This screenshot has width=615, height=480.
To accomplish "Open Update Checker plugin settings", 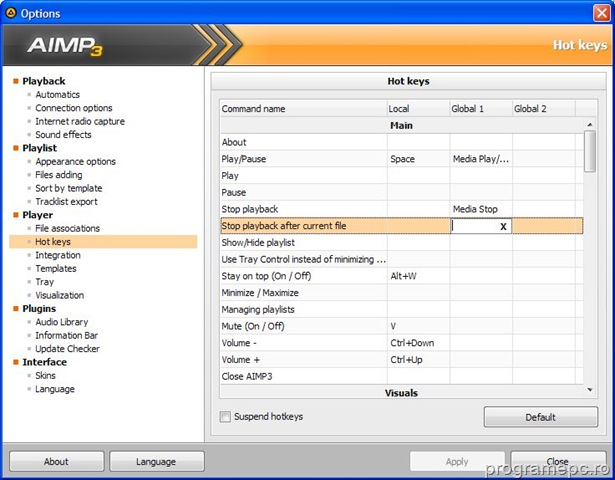I will click(x=67, y=349).
